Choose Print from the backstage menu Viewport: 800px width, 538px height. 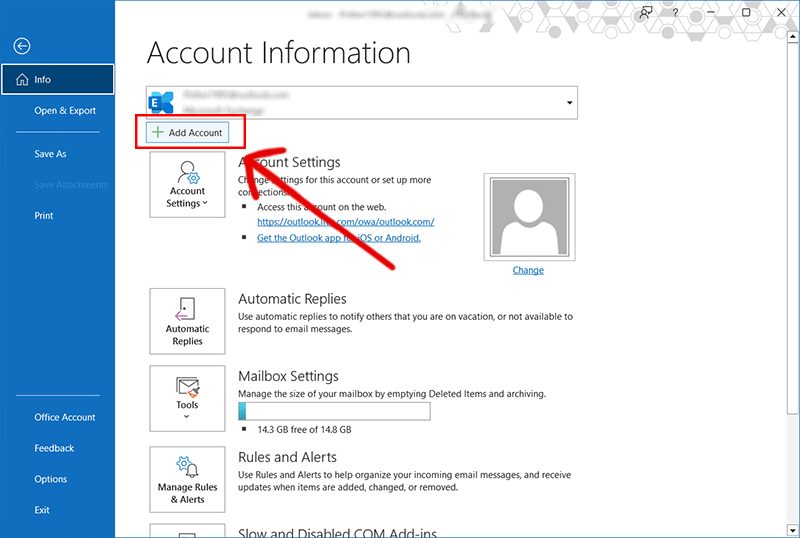[x=43, y=215]
